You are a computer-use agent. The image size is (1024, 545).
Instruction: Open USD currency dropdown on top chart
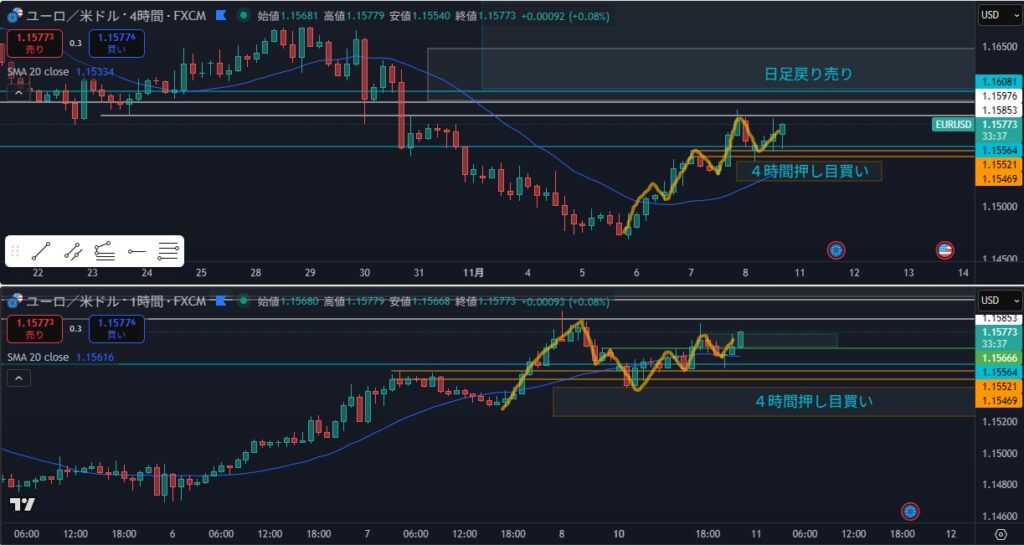click(x=998, y=16)
